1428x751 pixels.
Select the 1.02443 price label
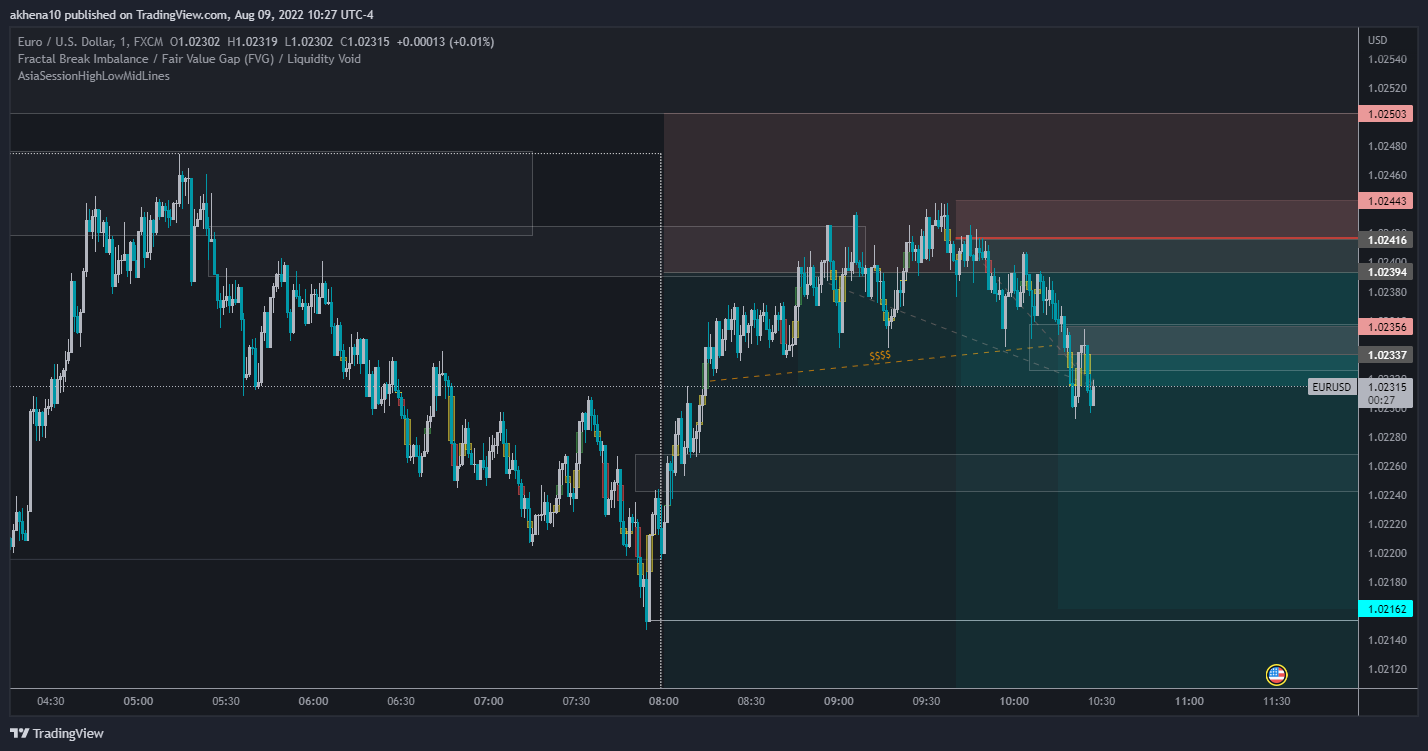(x=1385, y=201)
